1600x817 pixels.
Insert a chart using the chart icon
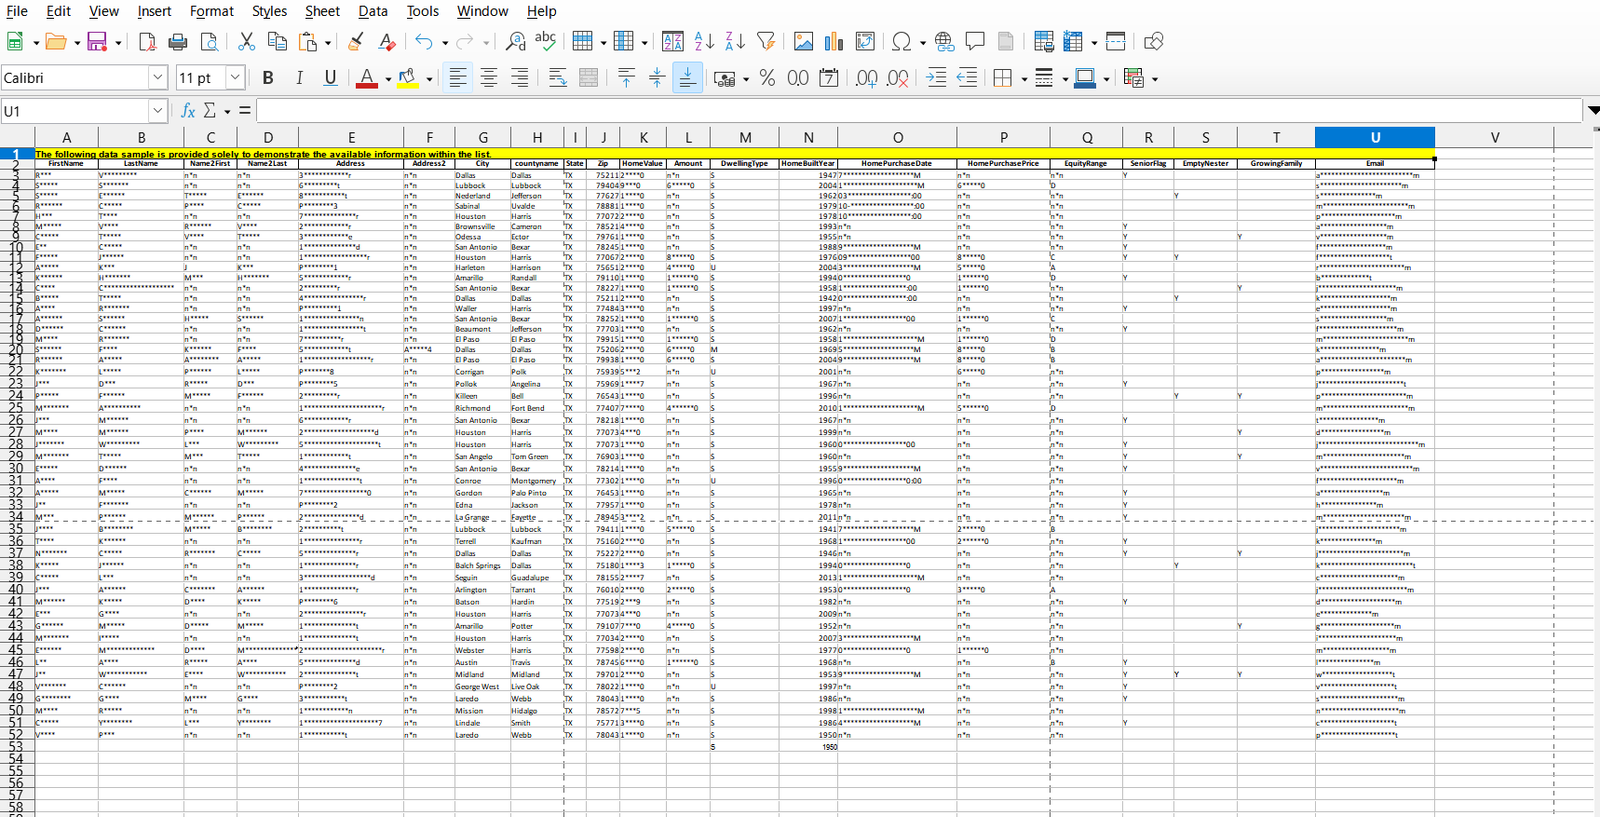point(834,41)
